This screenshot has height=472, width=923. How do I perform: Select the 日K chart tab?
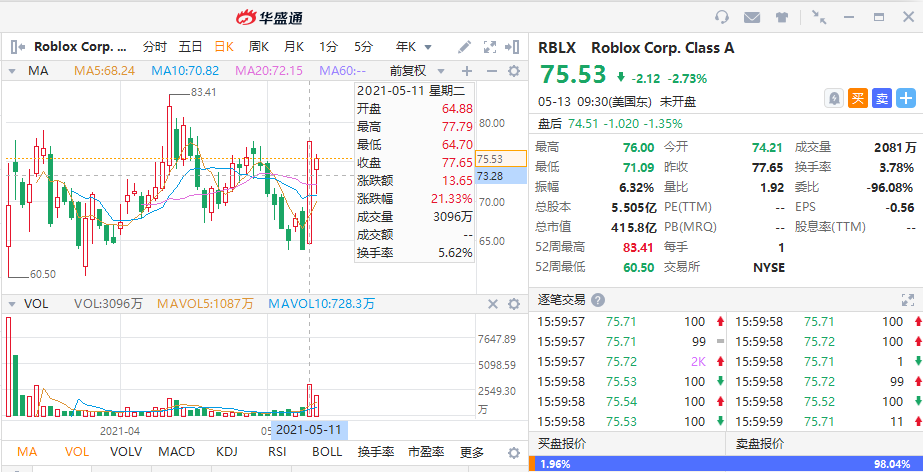pos(224,46)
